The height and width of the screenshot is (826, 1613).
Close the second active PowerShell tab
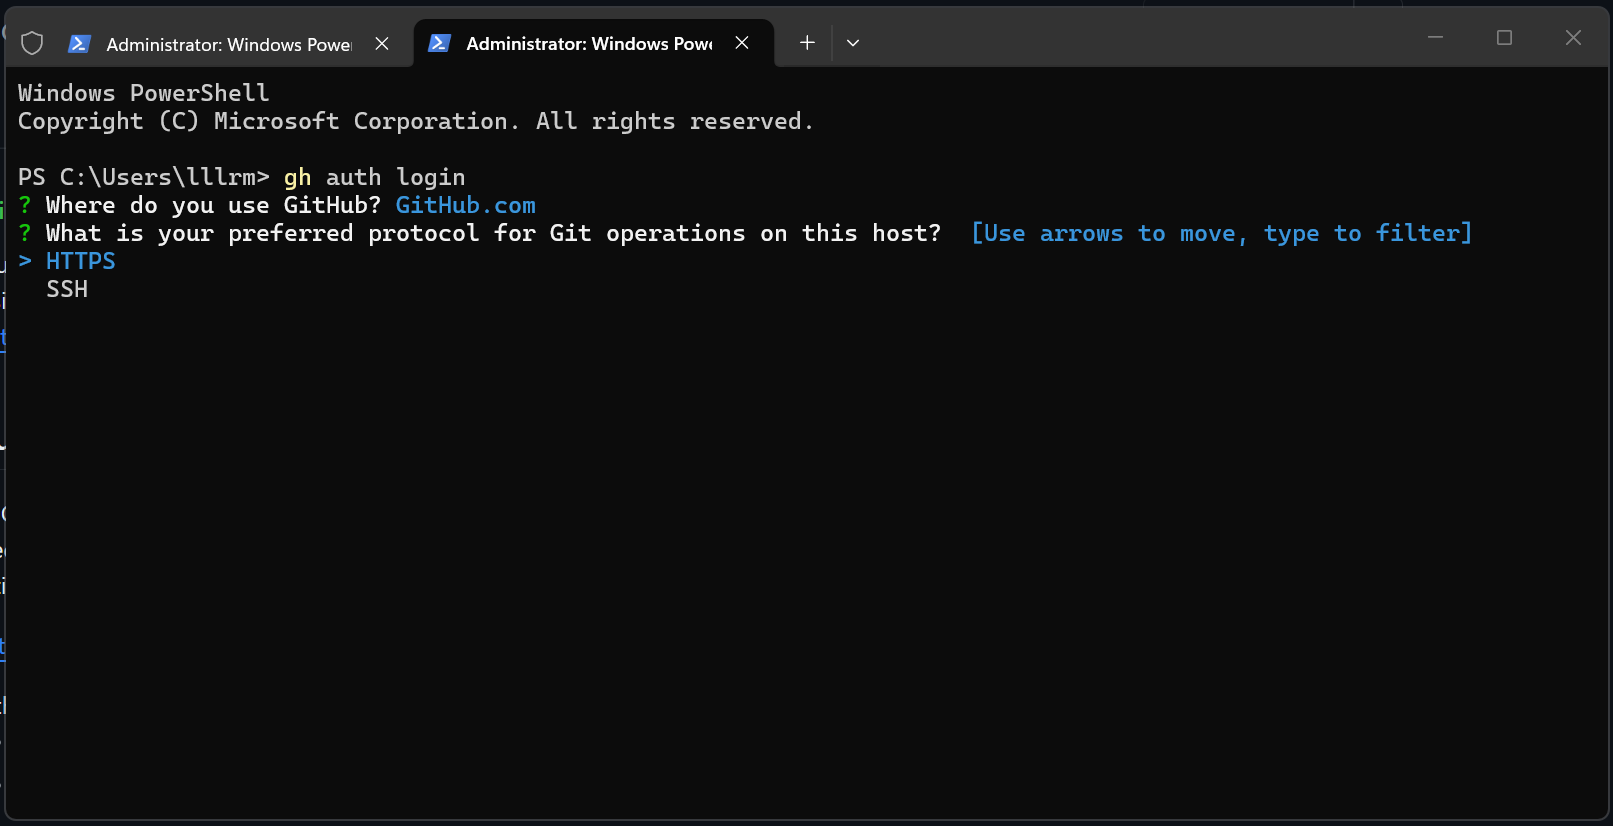click(742, 43)
